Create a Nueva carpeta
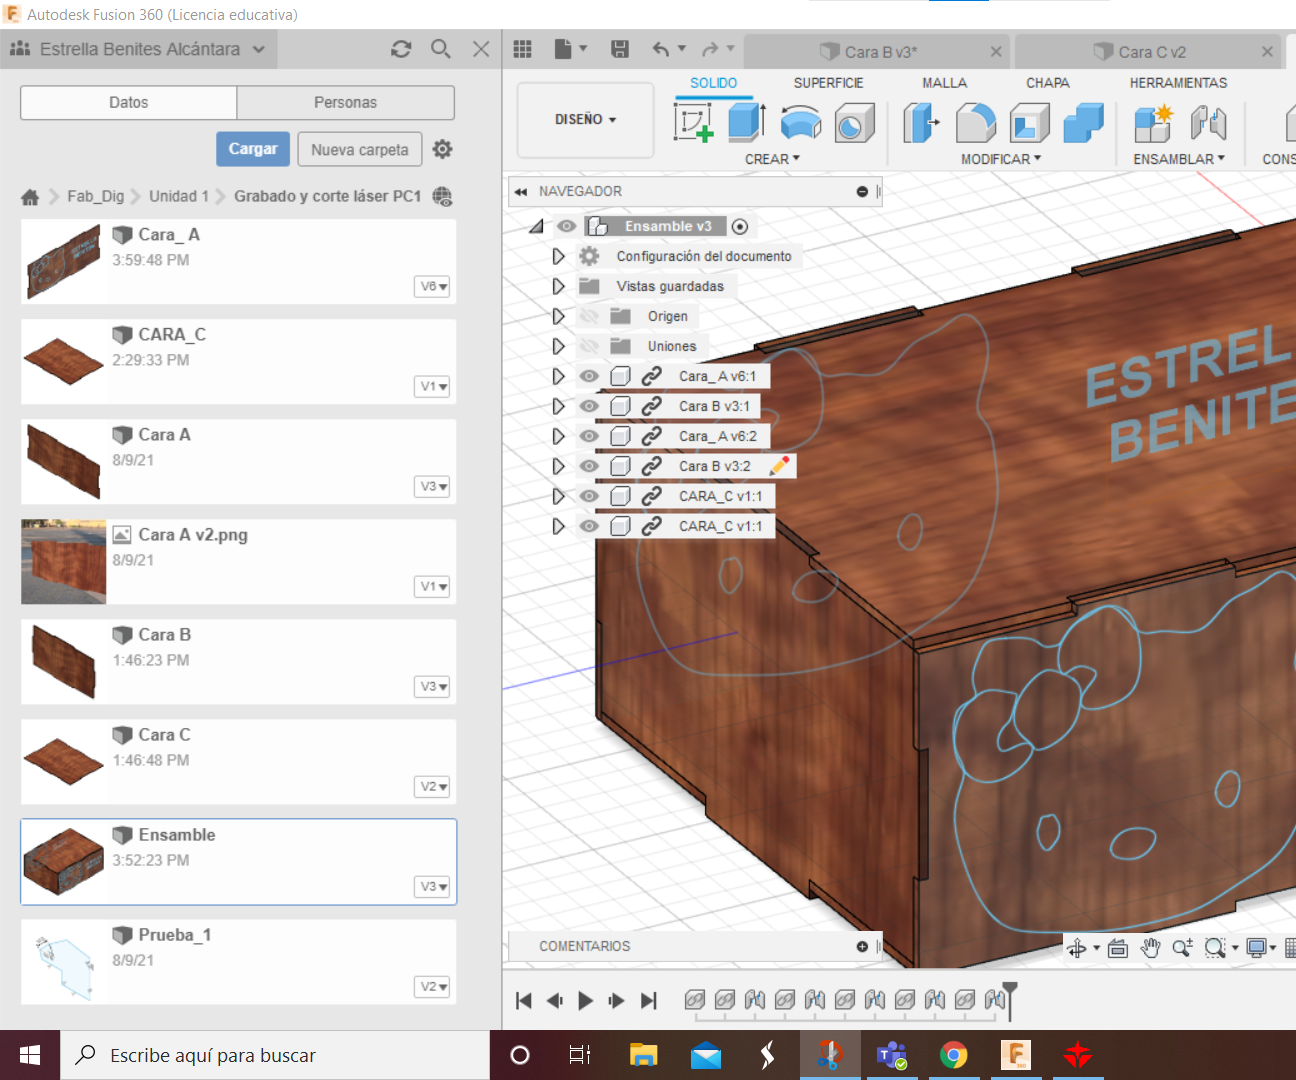Screen dimensions: 1296x1080 (359, 148)
